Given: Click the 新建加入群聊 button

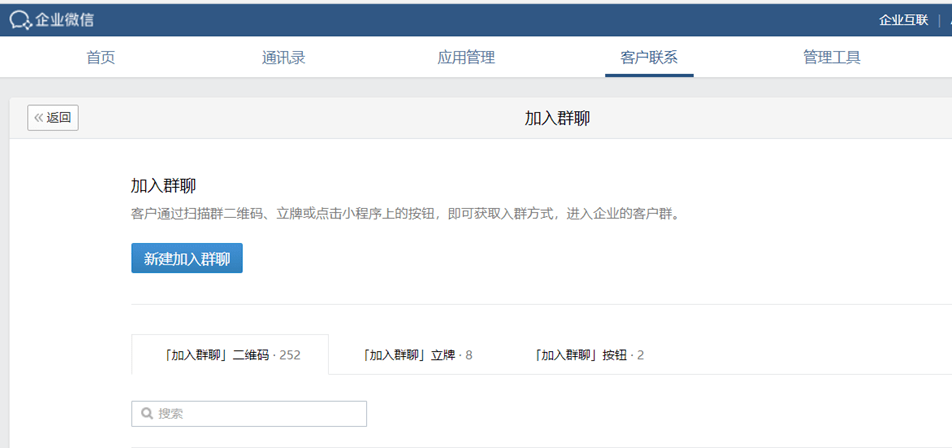Looking at the screenshot, I should pos(187,259).
